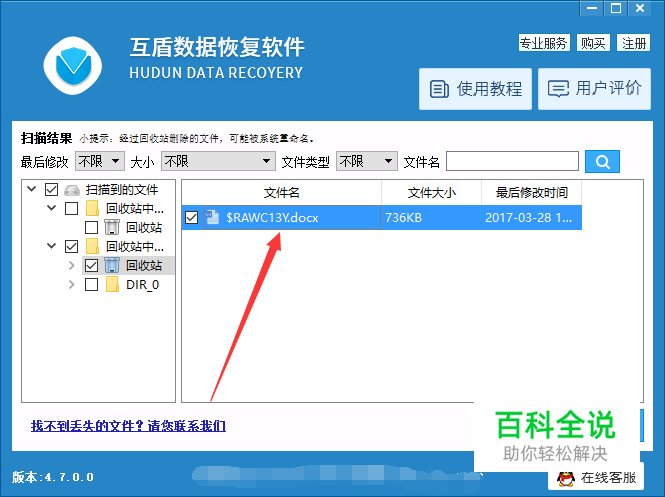
Task: Expand the highlighted 回收站 node
Action: (x=72, y=265)
